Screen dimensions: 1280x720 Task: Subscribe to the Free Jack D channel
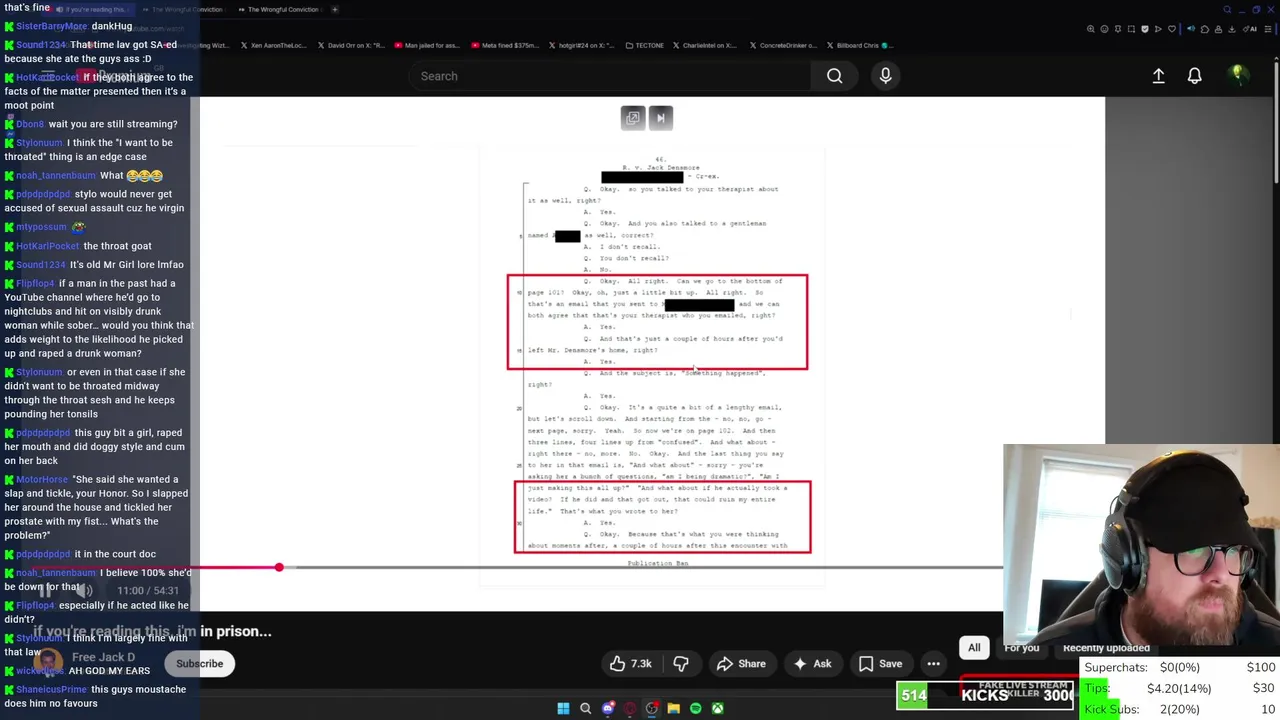(200, 664)
